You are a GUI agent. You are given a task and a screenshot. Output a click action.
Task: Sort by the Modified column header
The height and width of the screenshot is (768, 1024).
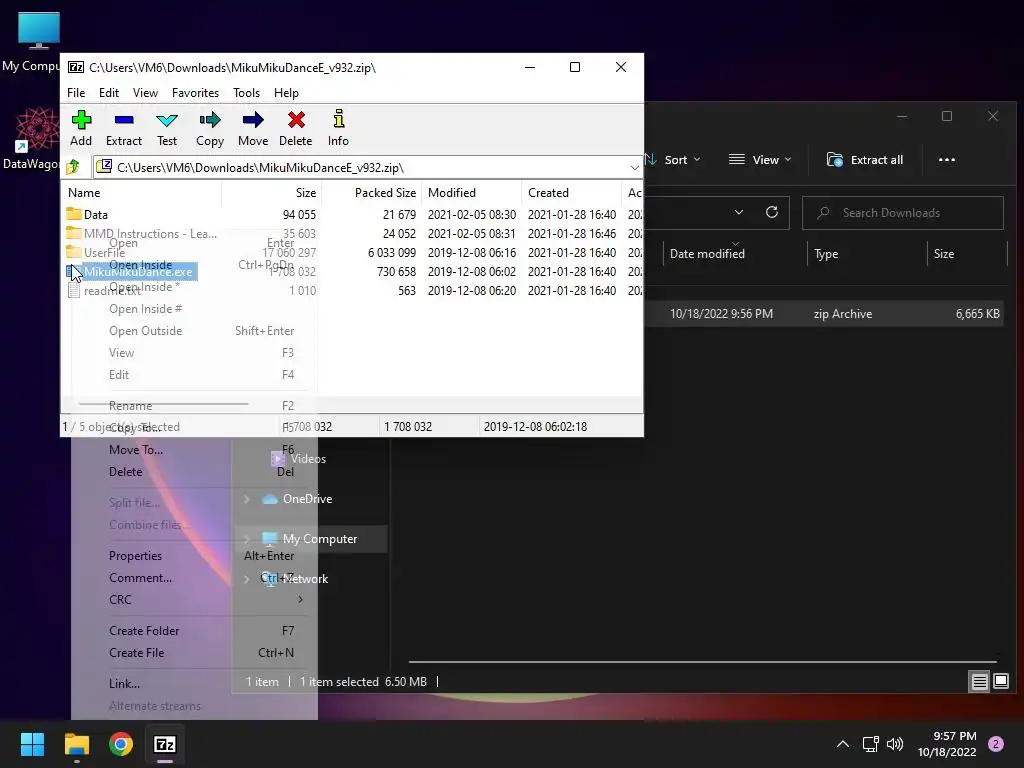click(472, 193)
